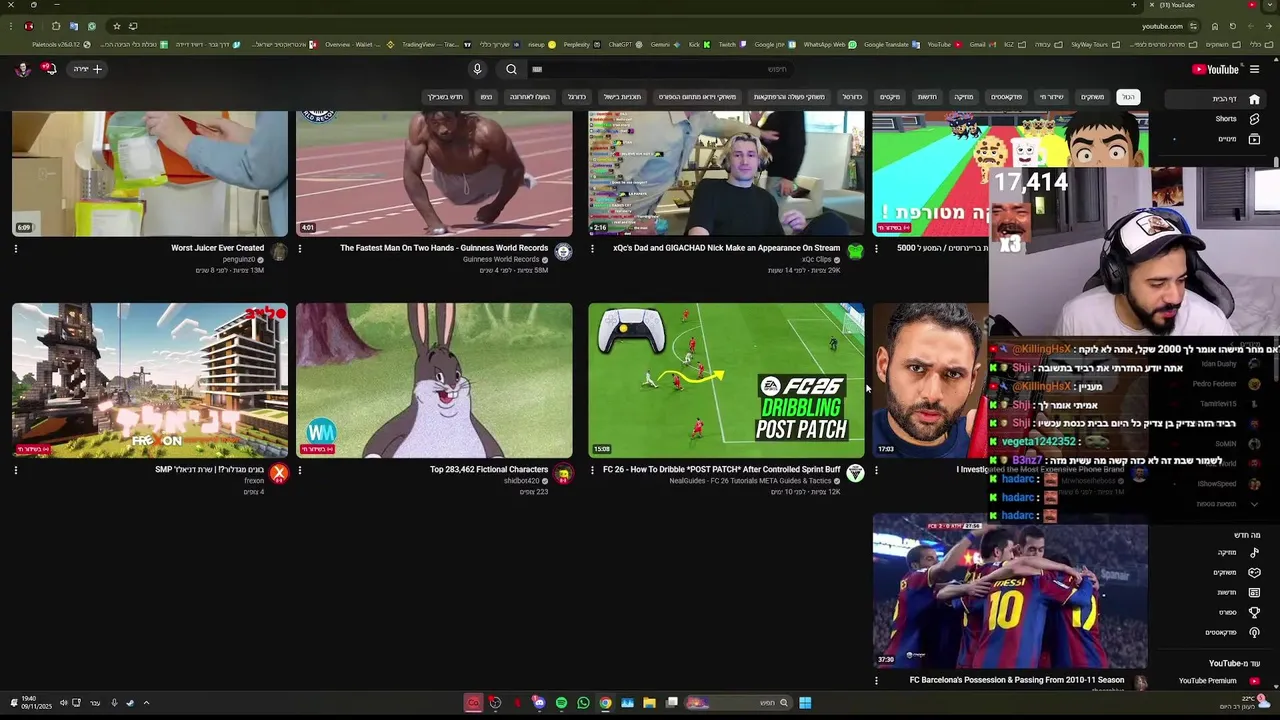
Task: Click the NealGuides channel name link
Action: (751, 481)
